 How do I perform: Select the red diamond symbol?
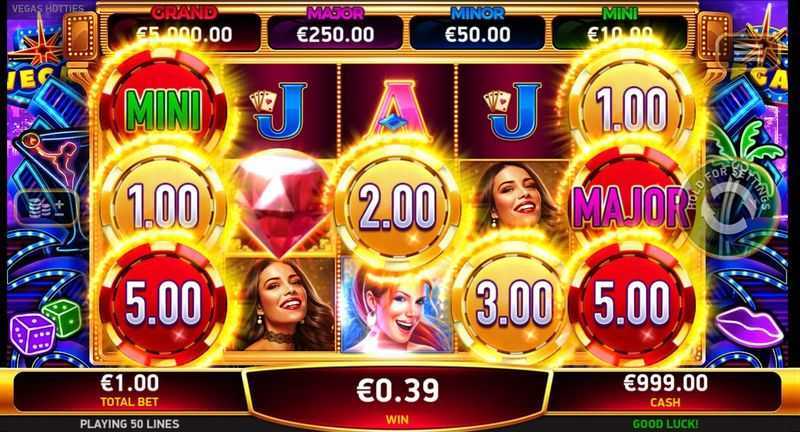click(x=280, y=202)
